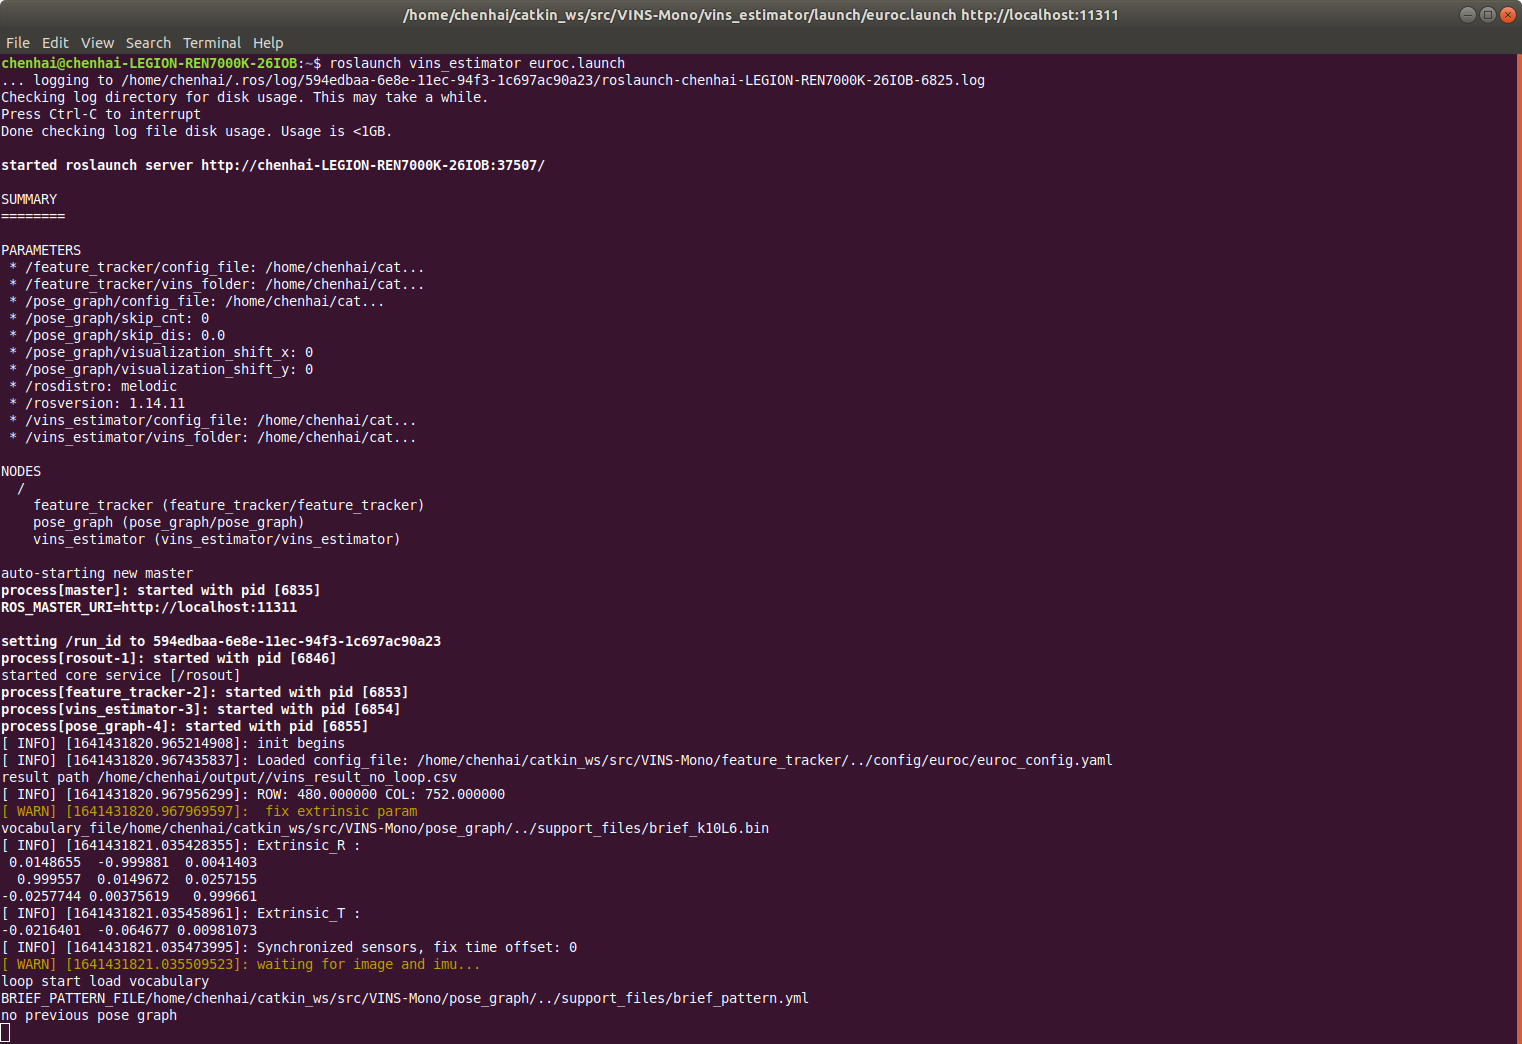Click the /feature_tracker/config_file parameter line

[x=217, y=267]
